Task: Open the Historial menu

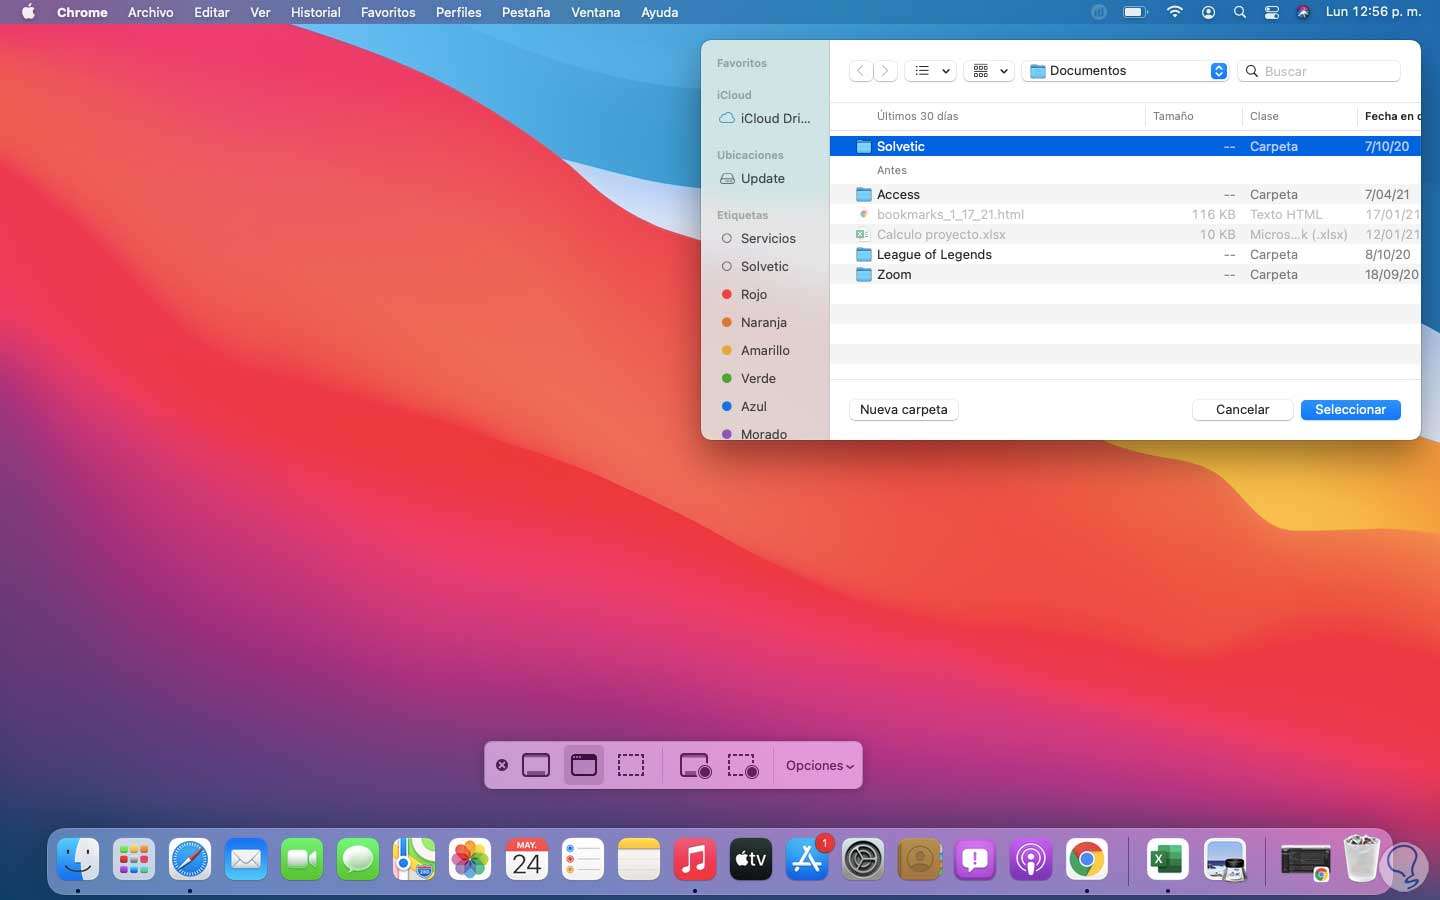Action: tap(315, 12)
